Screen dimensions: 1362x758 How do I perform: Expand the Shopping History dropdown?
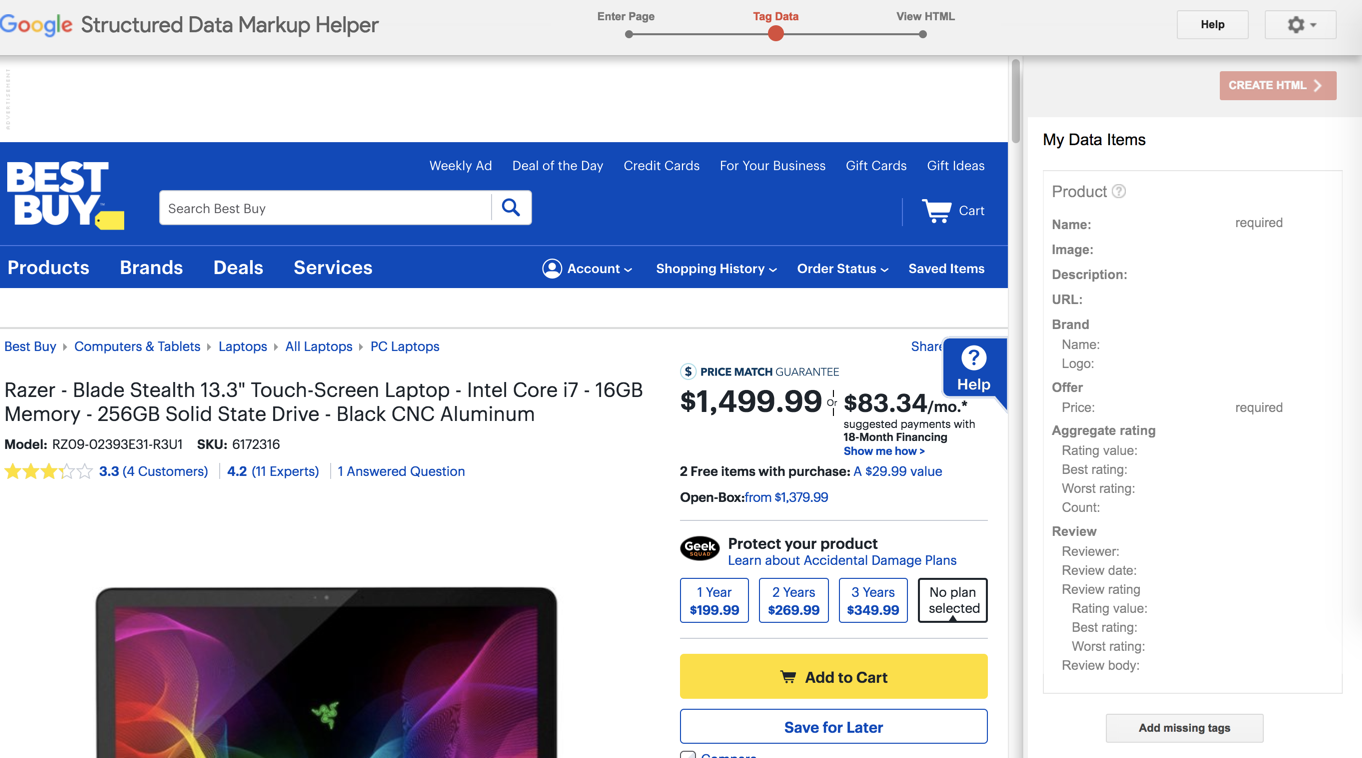coord(716,269)
